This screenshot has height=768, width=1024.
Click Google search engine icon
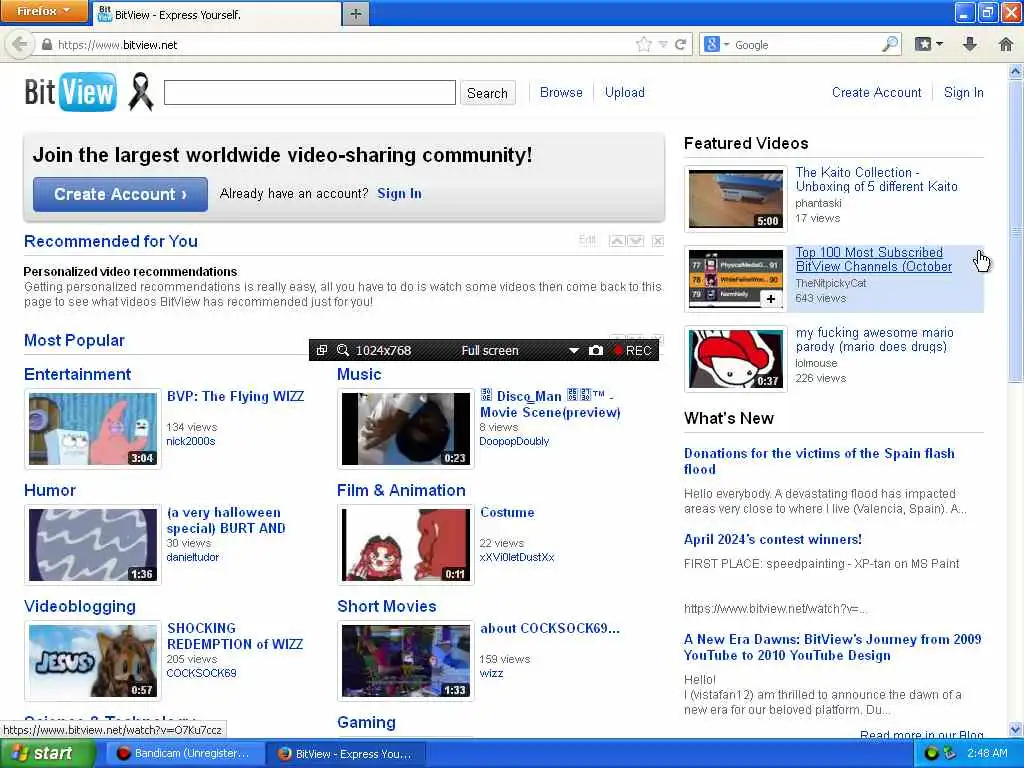tap(712, 44)
